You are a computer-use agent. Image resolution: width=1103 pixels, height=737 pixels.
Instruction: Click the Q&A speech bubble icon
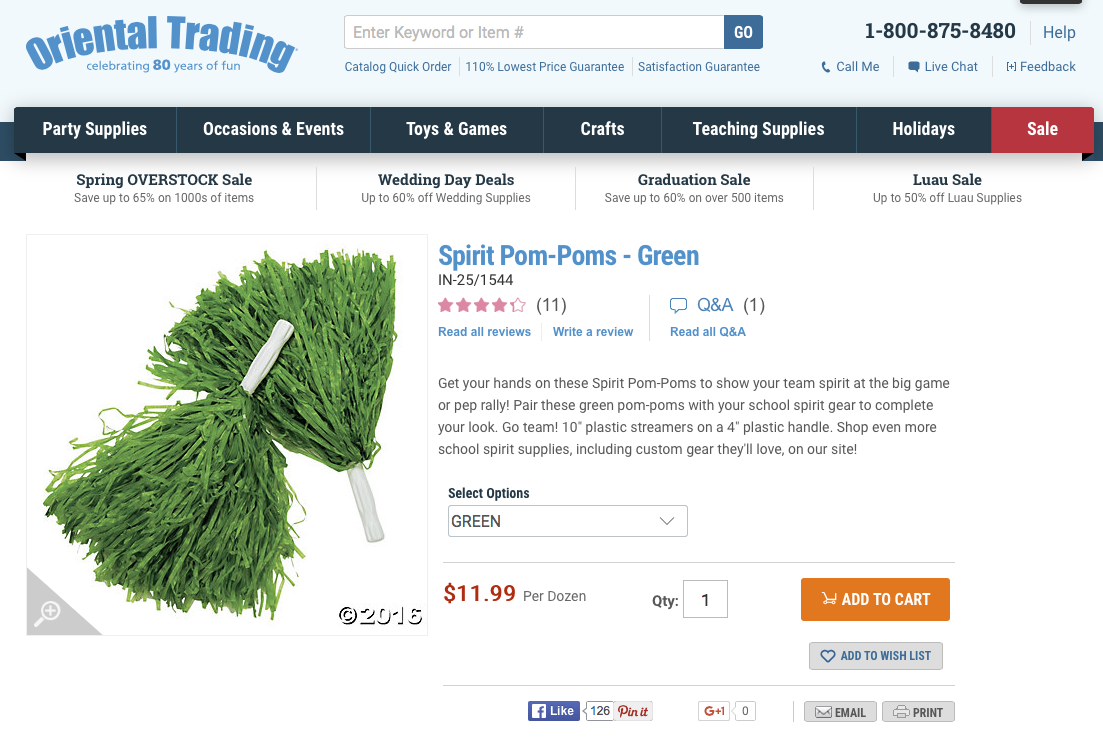tap(678, 305)
